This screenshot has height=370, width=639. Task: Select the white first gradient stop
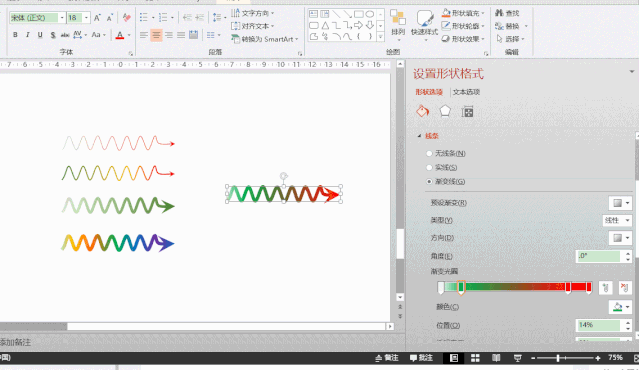441,287
